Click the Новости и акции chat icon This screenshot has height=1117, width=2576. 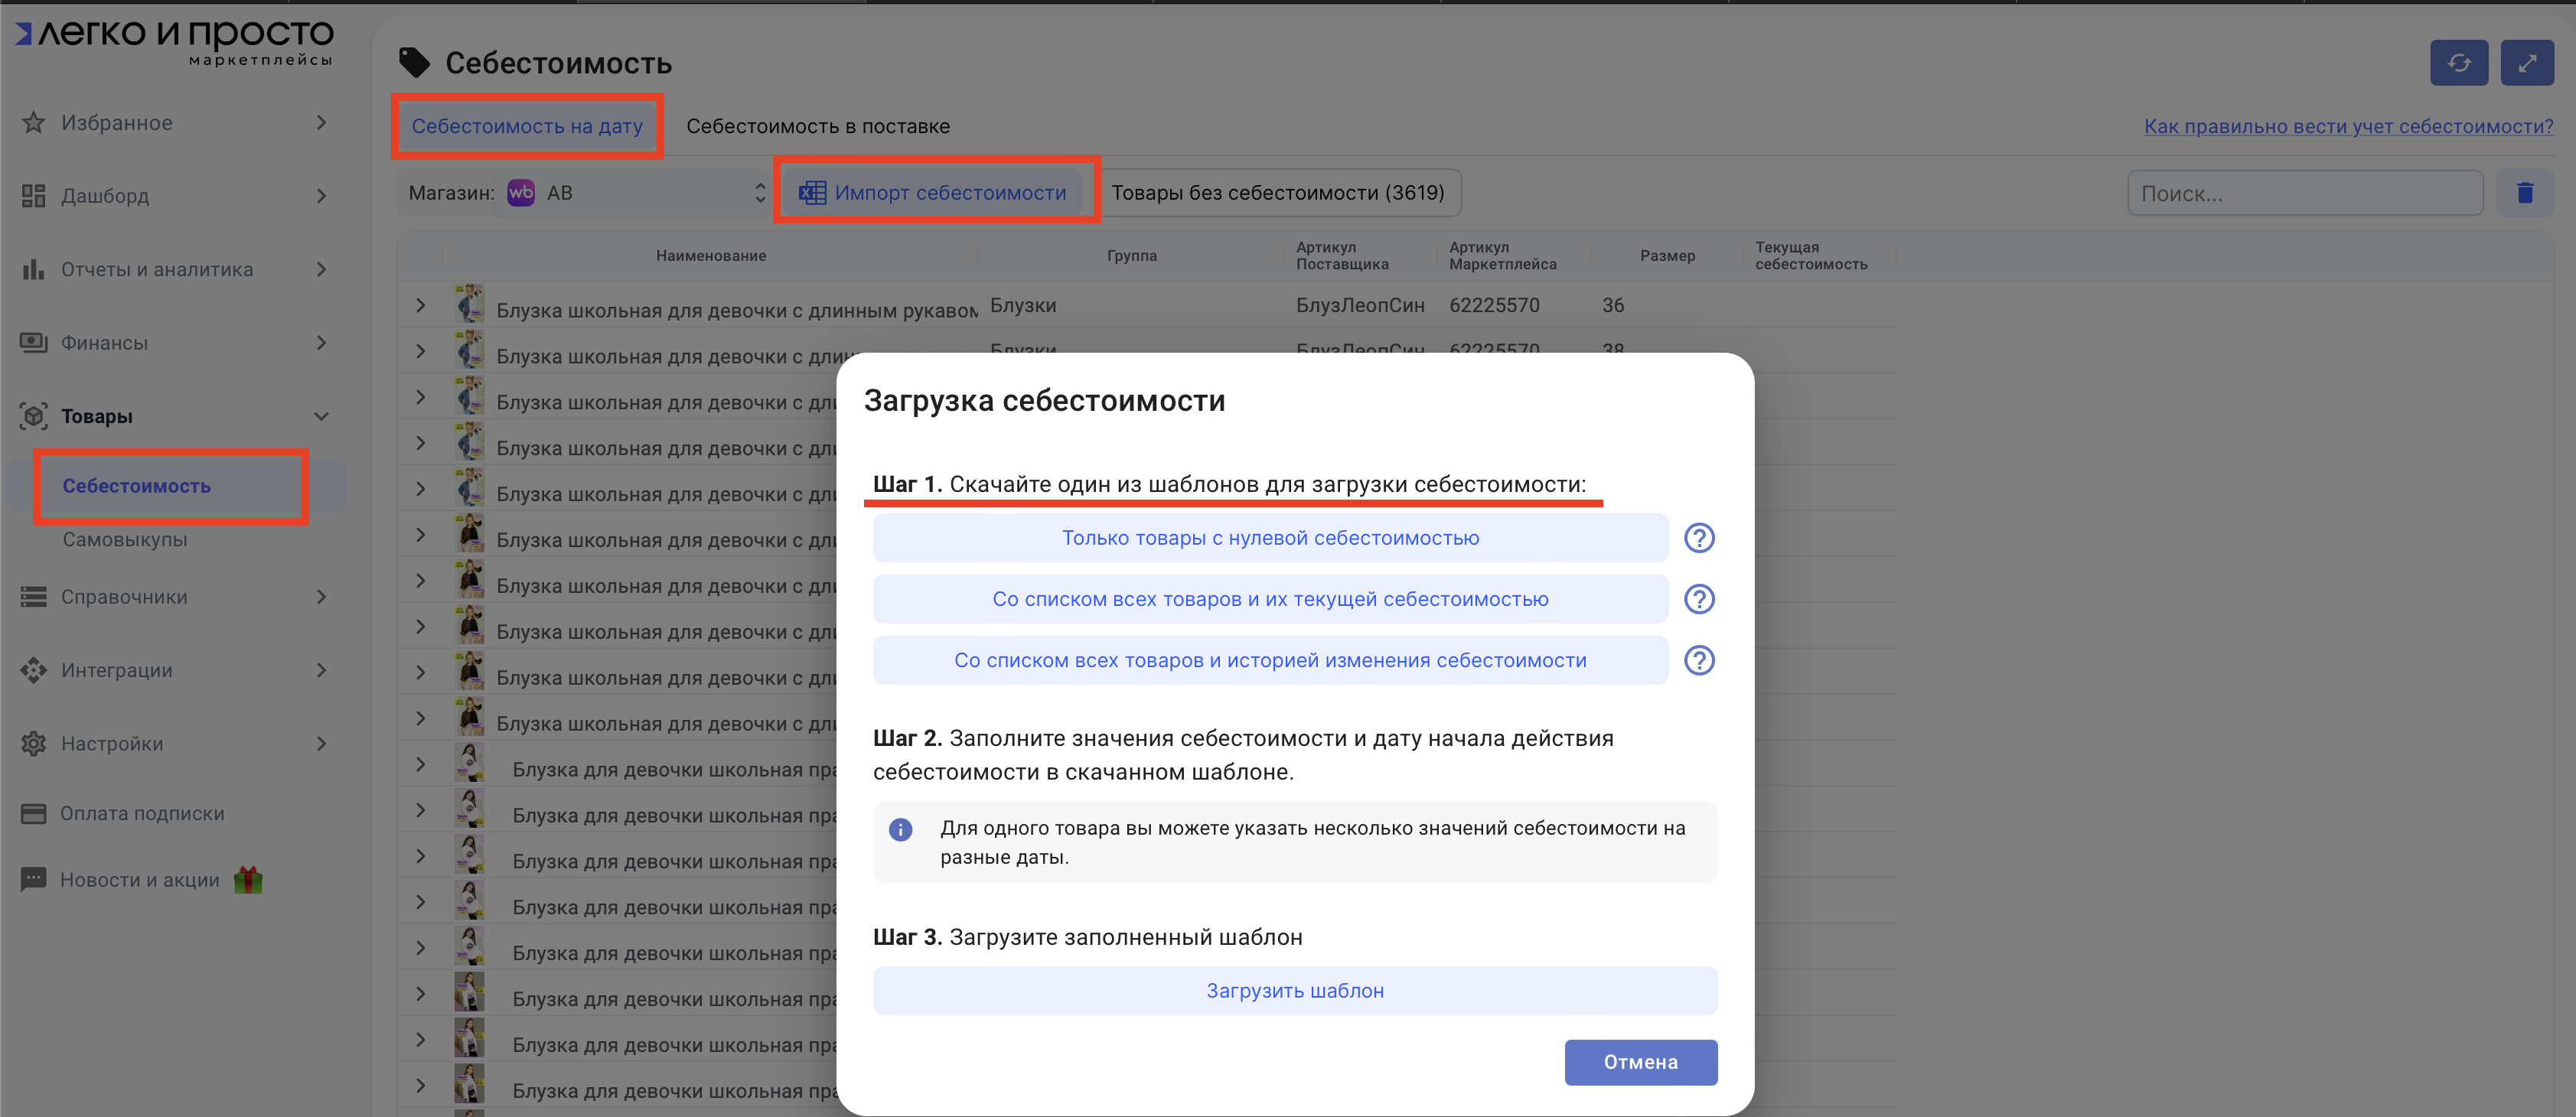[x=34, y=879]
